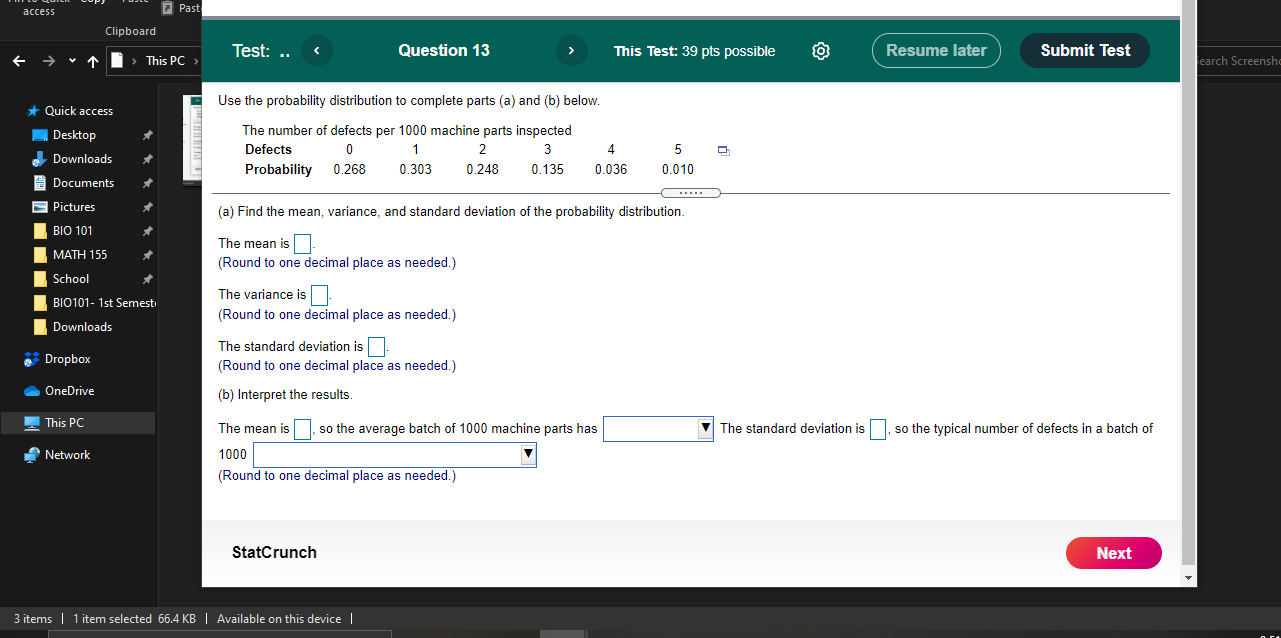Unpin MATH 155 from Quick access
This screenshot has width=1281, height=638.
point(147,254)
